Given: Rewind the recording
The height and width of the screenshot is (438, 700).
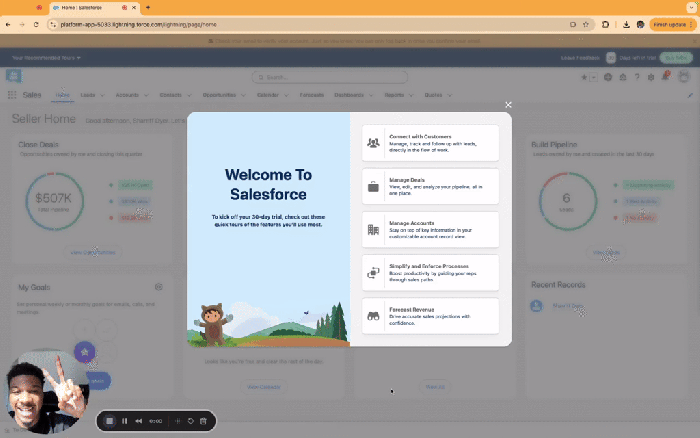Looking at the screenshot, I should click(x=139, y=421).
